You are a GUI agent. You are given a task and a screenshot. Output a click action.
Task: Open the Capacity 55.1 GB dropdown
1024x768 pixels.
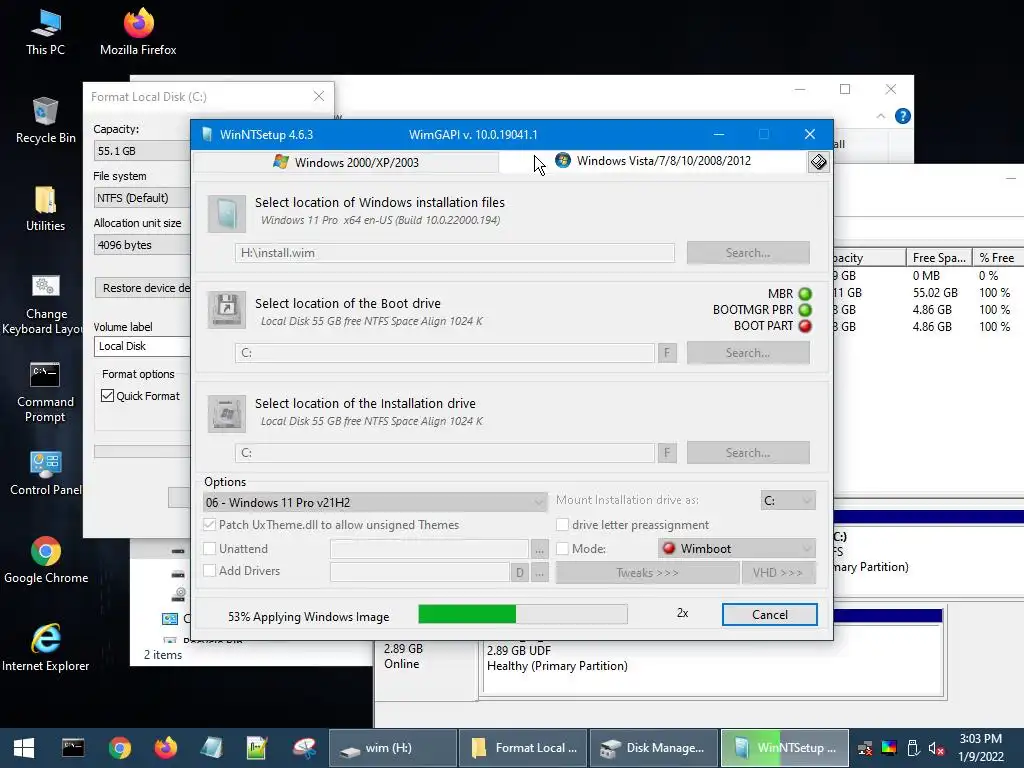click(142, 151)
